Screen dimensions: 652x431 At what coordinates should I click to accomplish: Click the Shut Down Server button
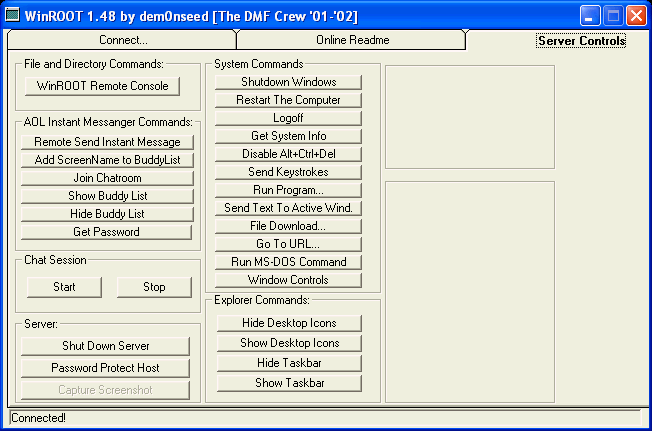[x=107, y=346]
